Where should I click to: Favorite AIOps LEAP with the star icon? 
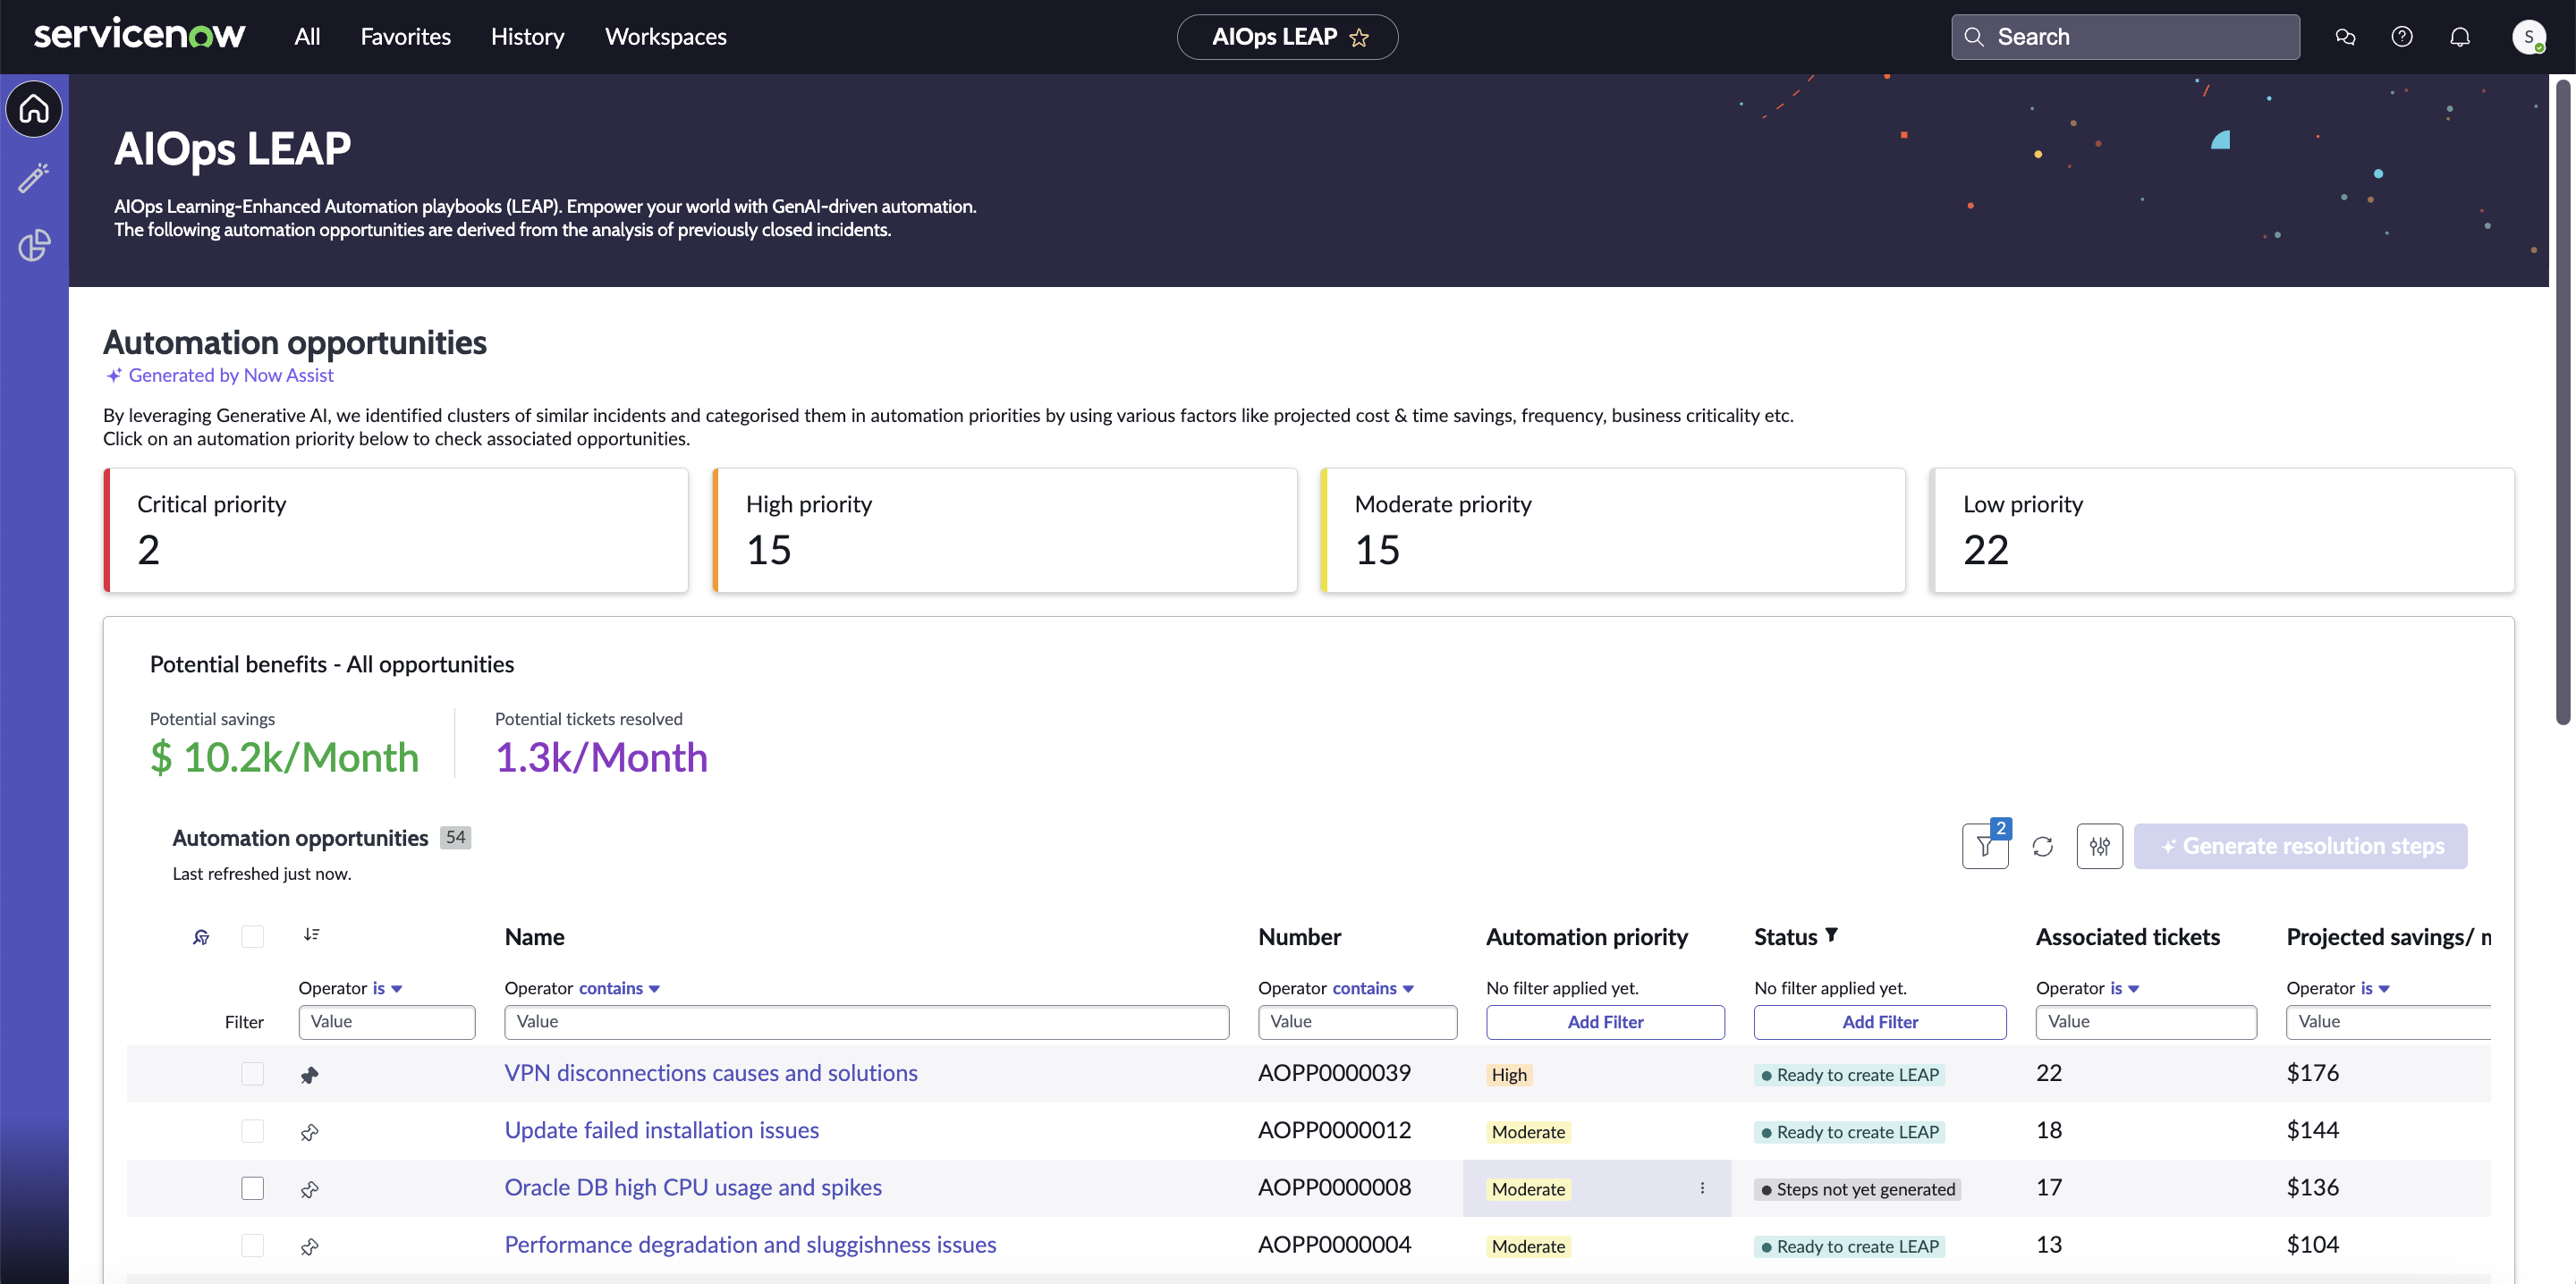click(1359, 37)
